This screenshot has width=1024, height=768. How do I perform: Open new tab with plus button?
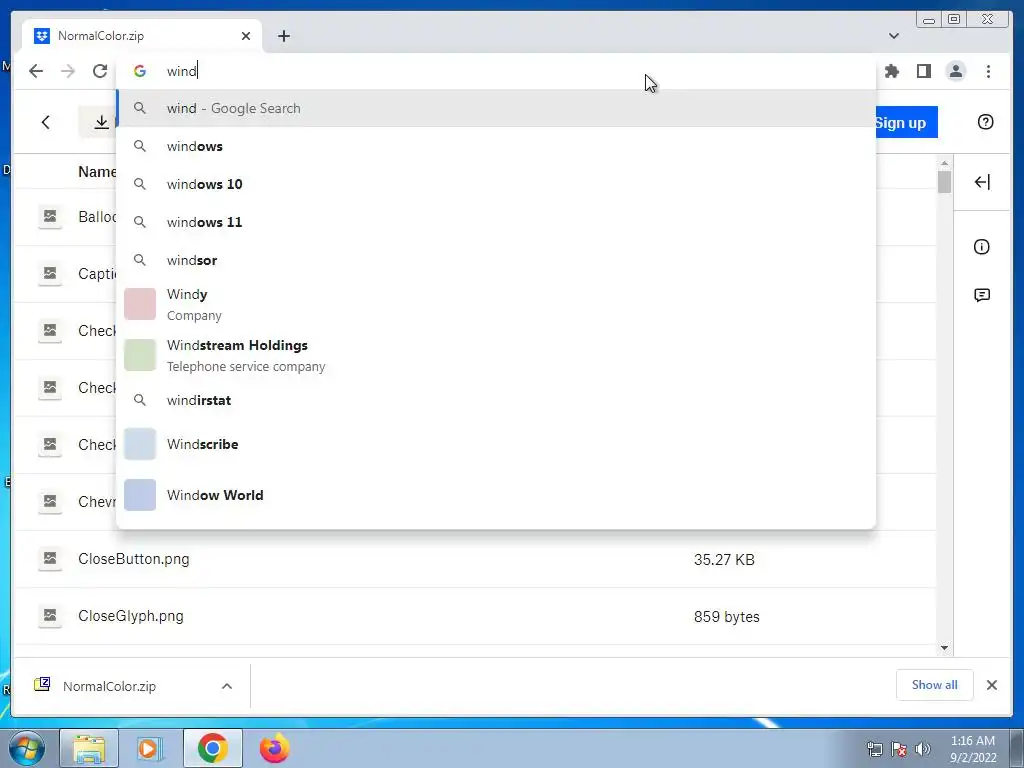[x=283, y=36]
